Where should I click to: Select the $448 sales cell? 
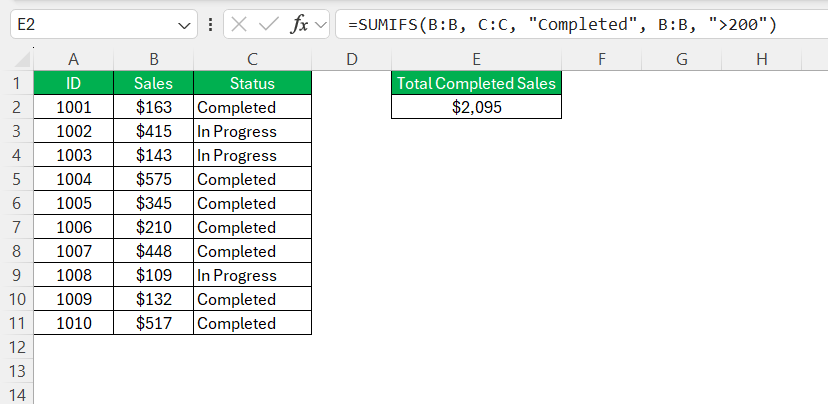coord(154,251)
